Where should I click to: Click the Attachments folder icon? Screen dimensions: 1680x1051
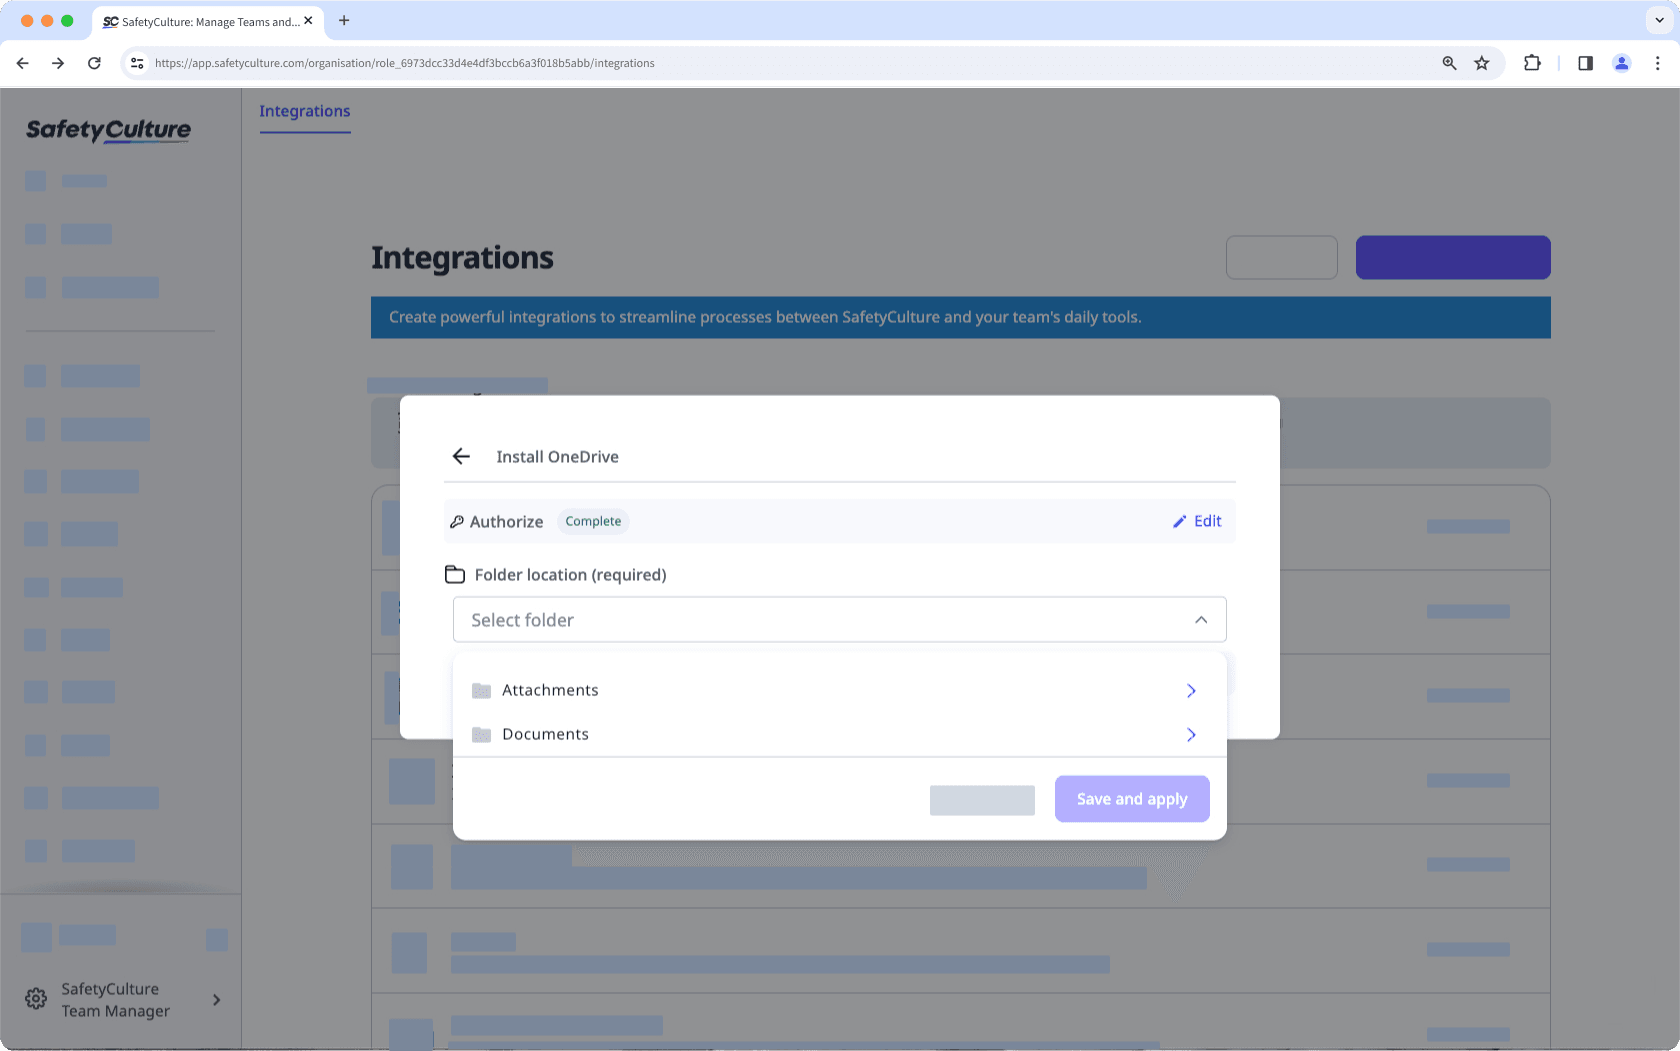click(x=481, y=690)
